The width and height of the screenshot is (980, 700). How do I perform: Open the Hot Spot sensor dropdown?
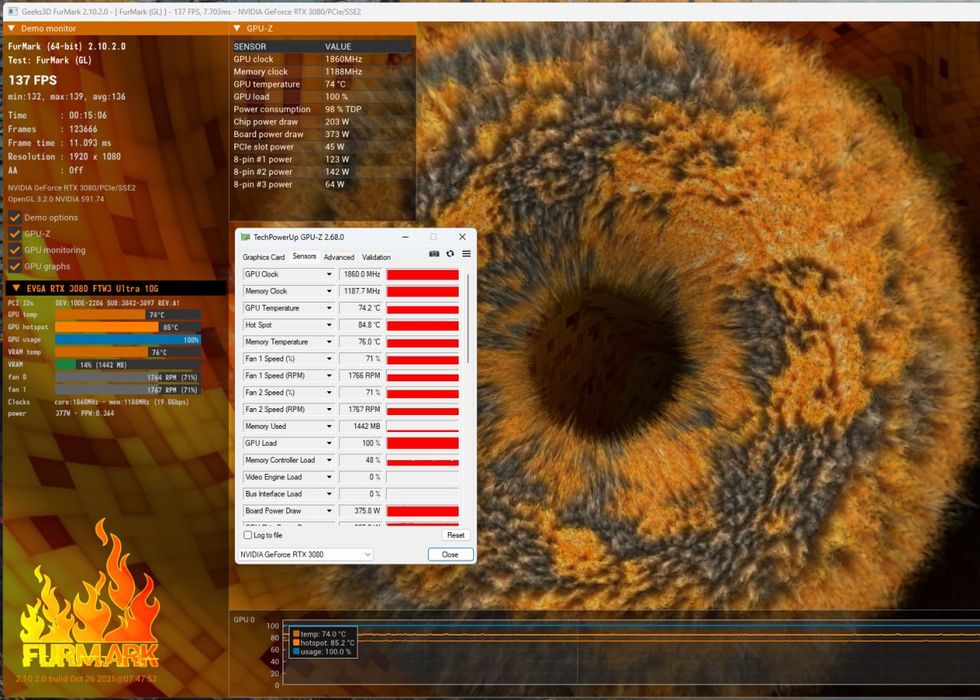(329, 325)
